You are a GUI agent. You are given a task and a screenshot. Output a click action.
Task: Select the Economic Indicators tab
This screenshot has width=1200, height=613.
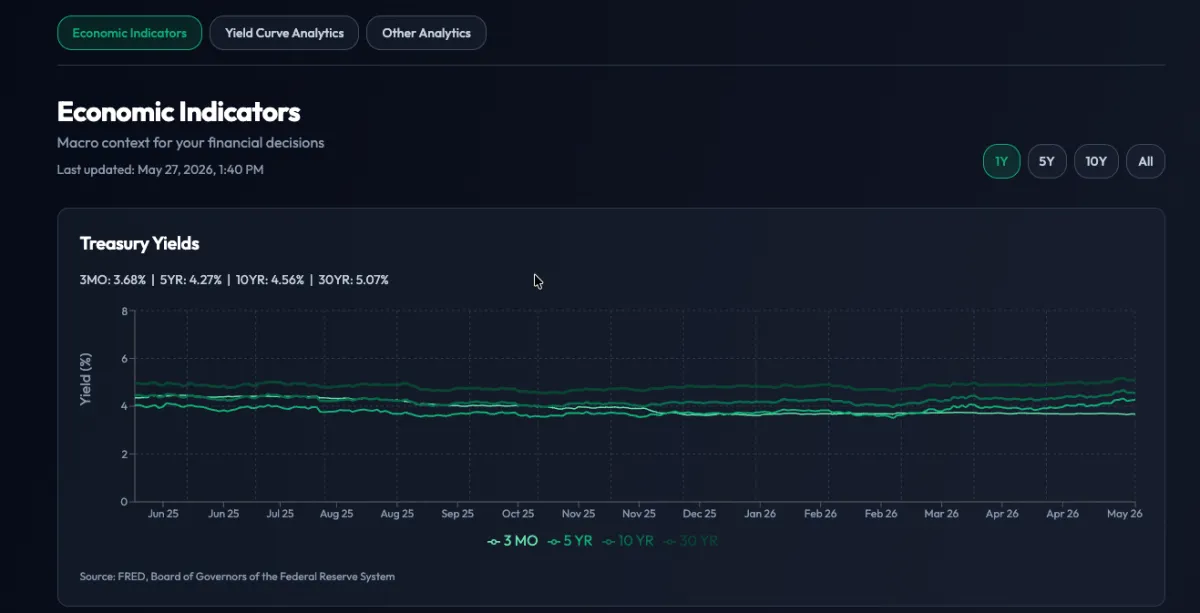[x=129, y=33]
